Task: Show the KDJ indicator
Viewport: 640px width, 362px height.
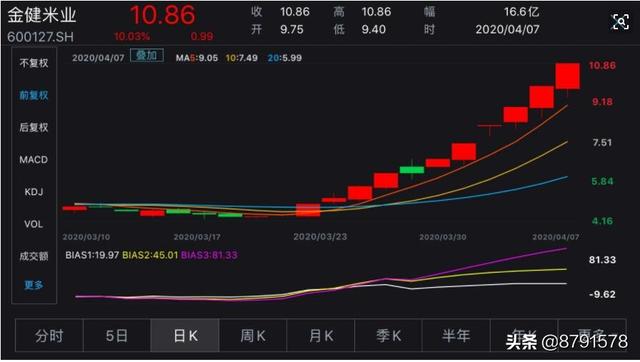Action: point(34,192)
